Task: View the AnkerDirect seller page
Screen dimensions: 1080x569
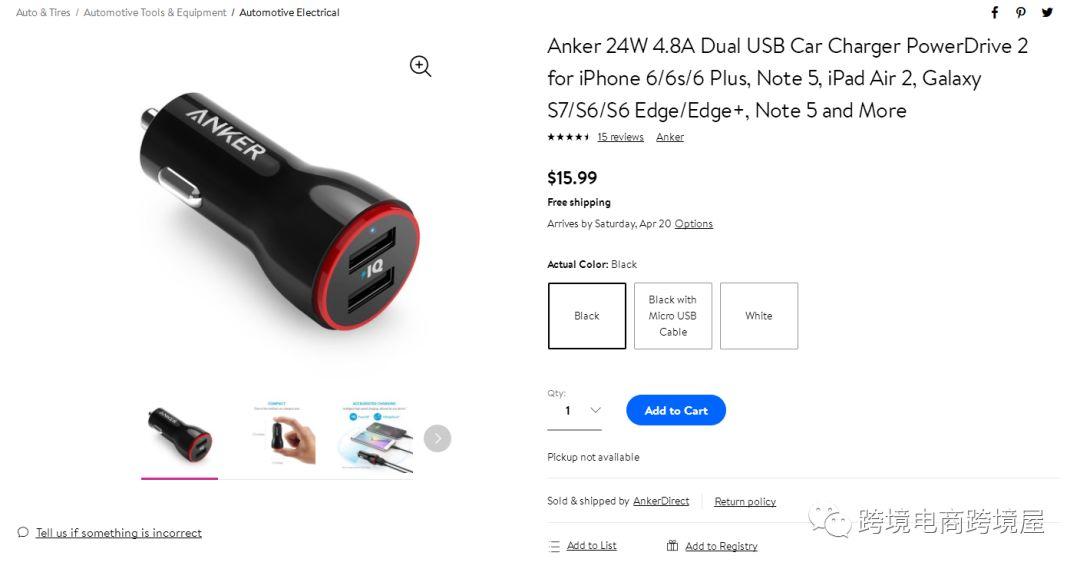Action: (x=661, y=501)
